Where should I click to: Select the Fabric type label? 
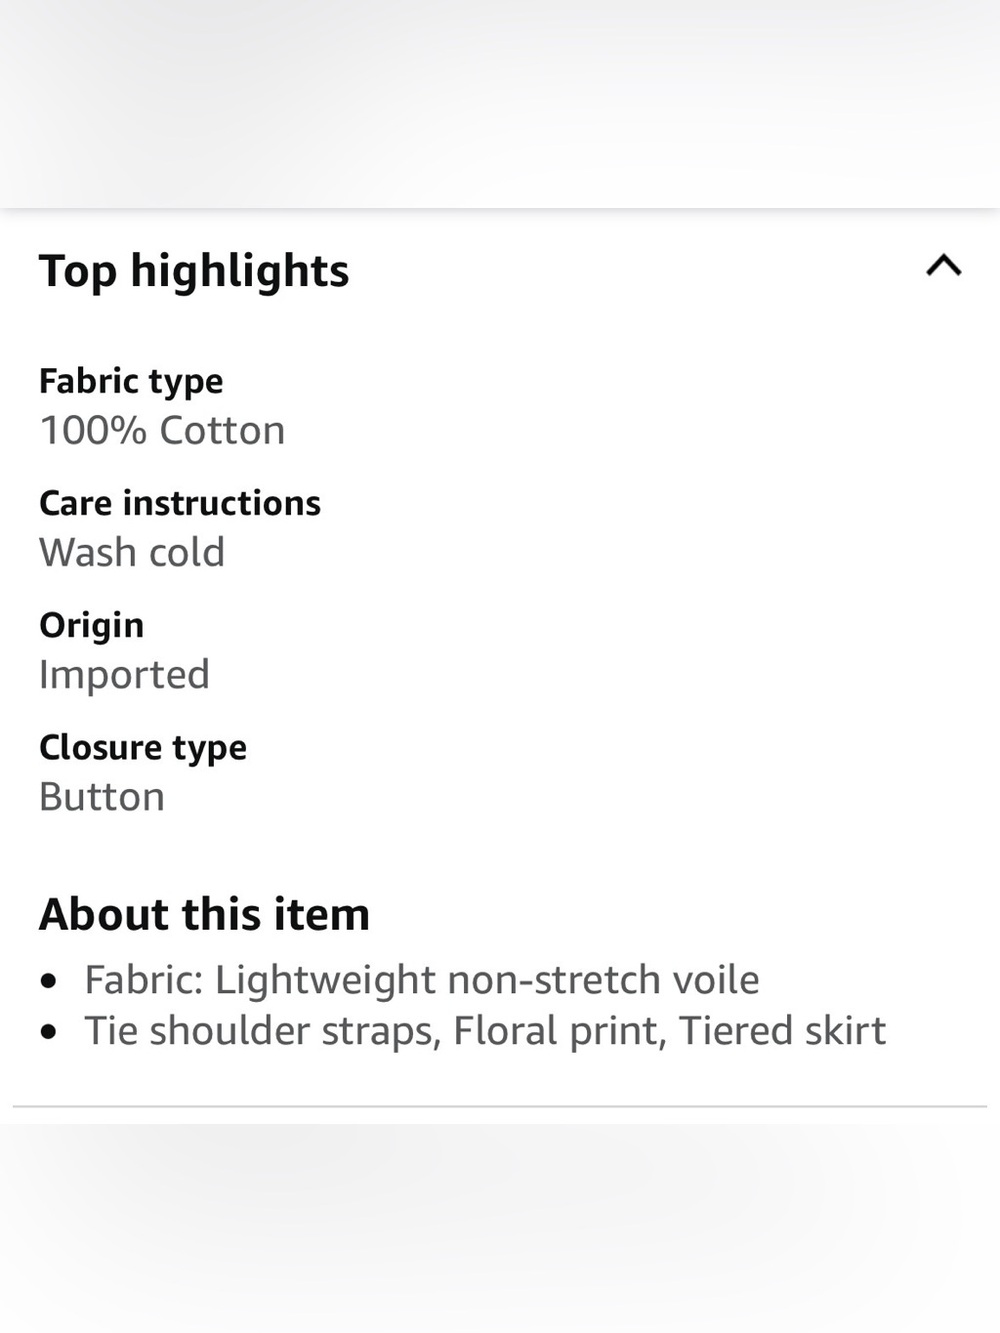tap(131, 381)
